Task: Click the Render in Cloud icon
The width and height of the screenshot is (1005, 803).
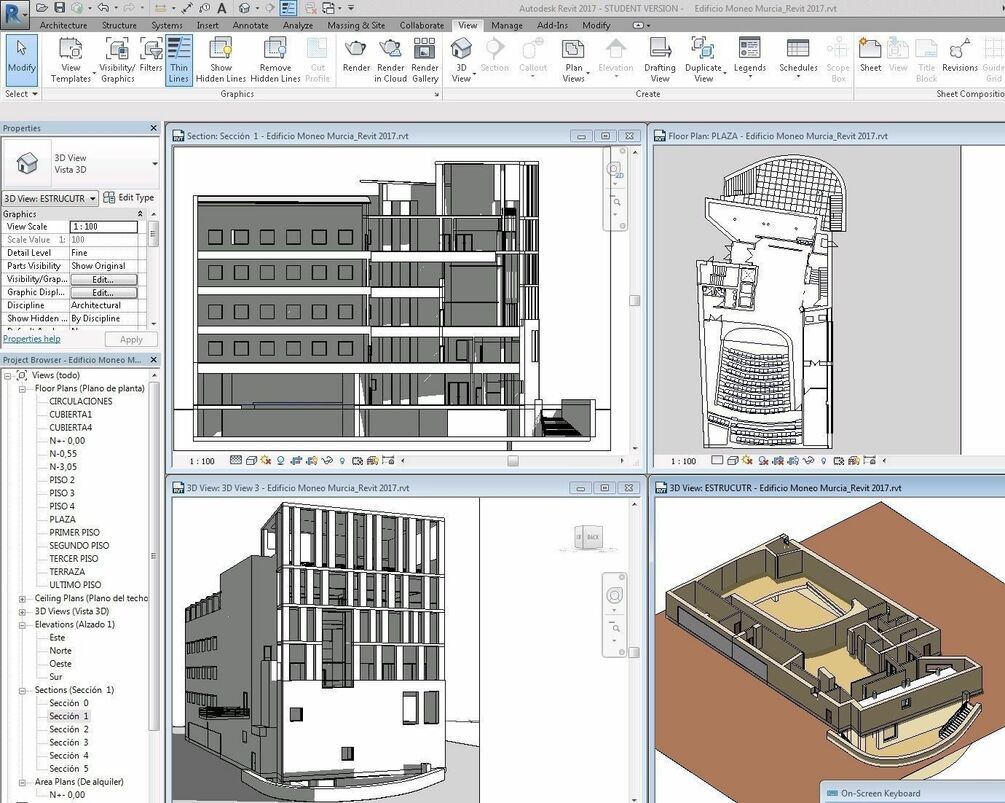Action: click(x=390, y=60)
